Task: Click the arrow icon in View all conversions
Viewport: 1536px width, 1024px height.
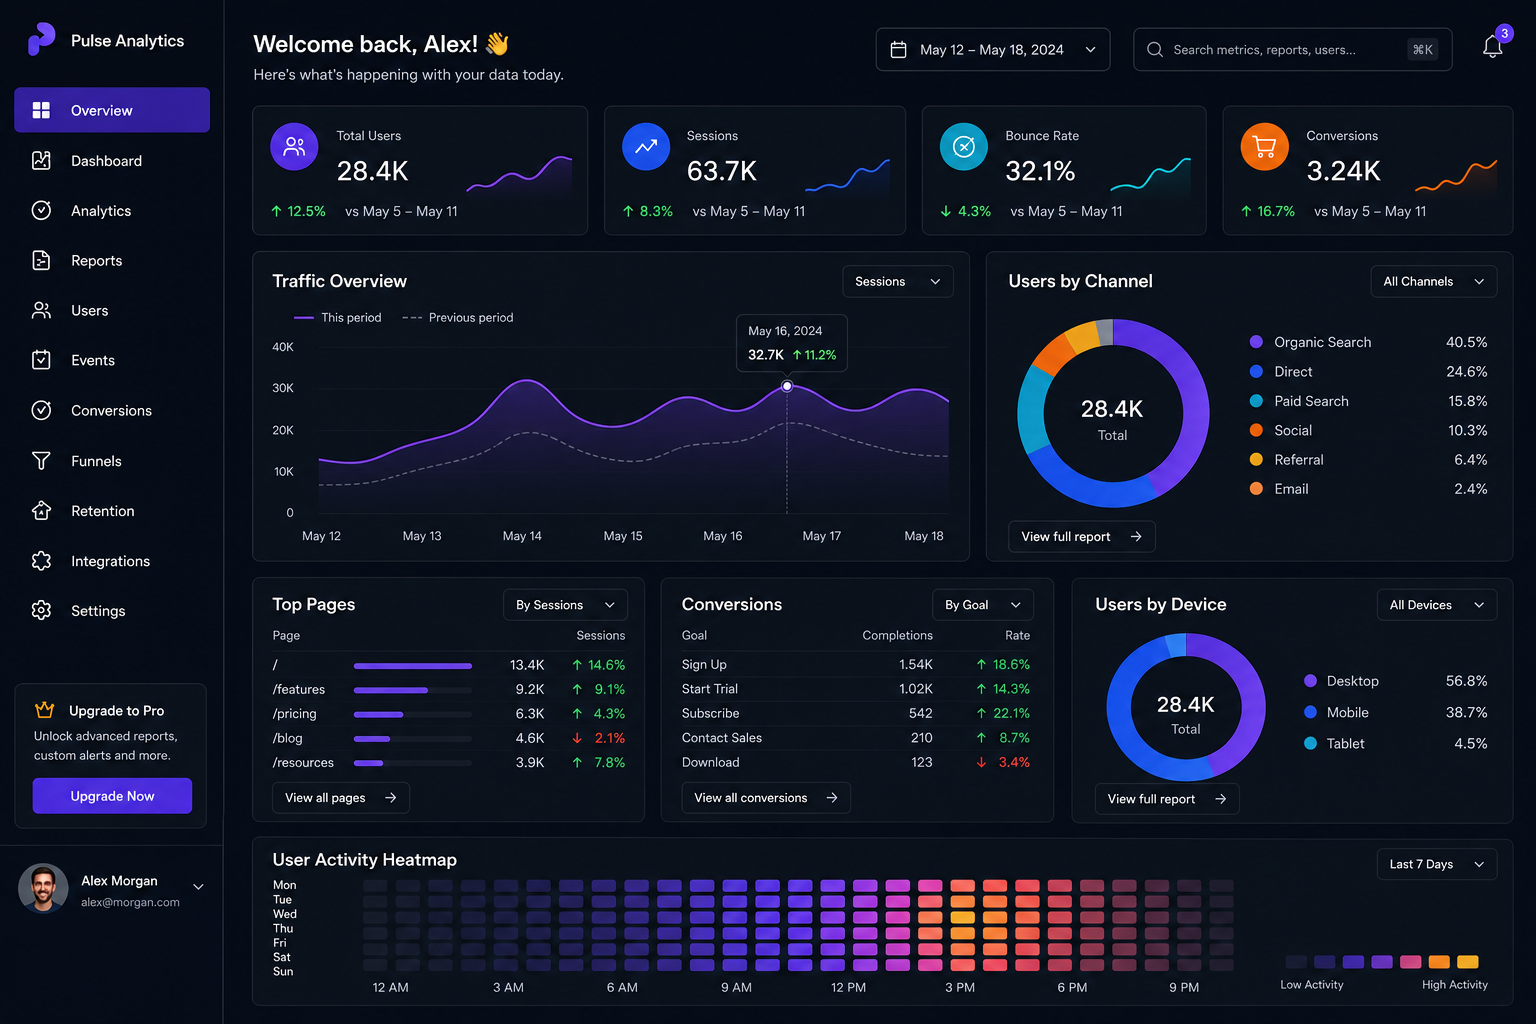Action: 832,798
